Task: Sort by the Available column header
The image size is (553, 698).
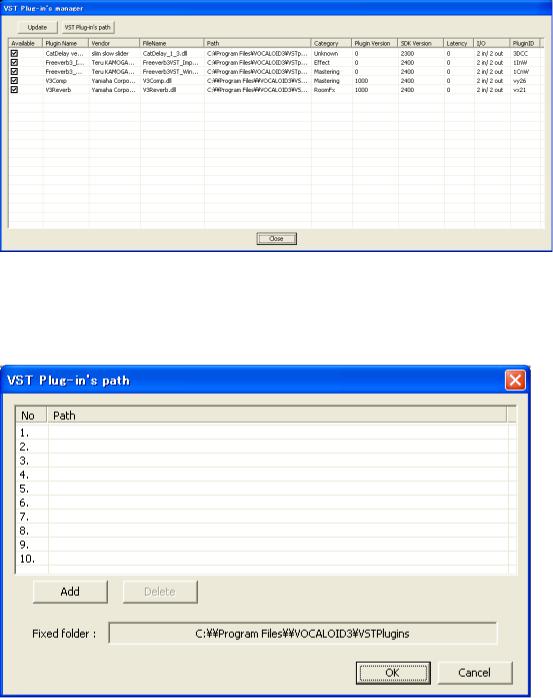Action: click(25, 43)
